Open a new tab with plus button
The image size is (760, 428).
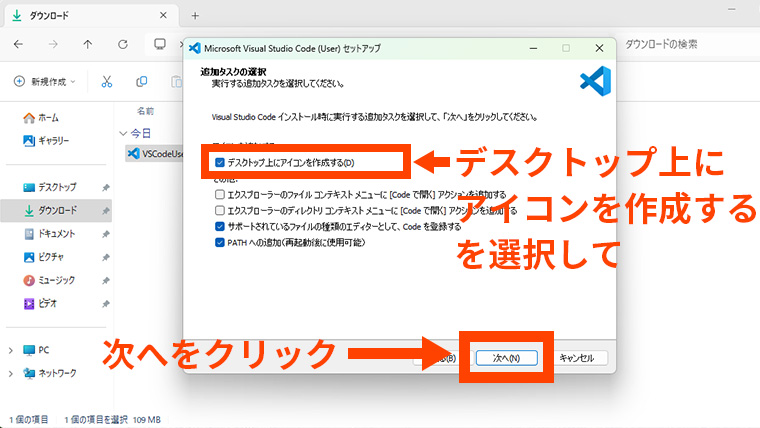[x=195, y=15]
